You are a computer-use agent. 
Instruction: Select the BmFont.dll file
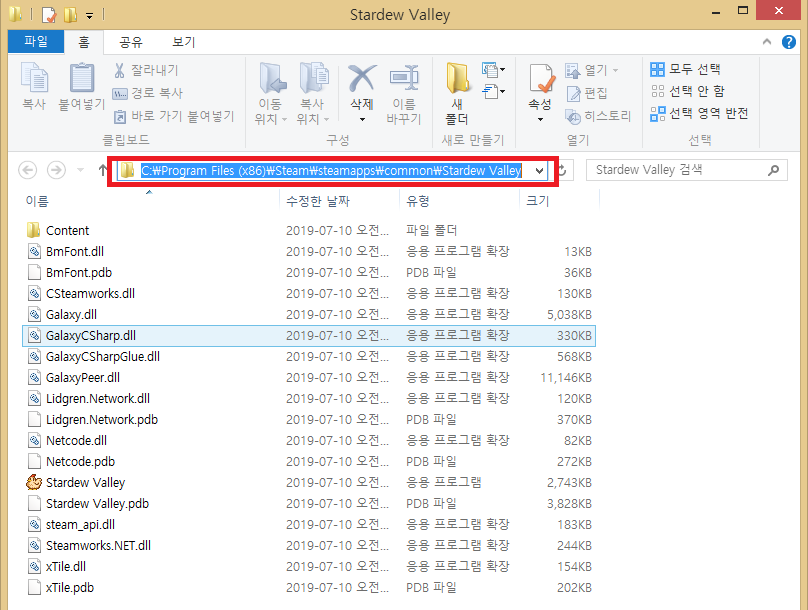[309, 251]
